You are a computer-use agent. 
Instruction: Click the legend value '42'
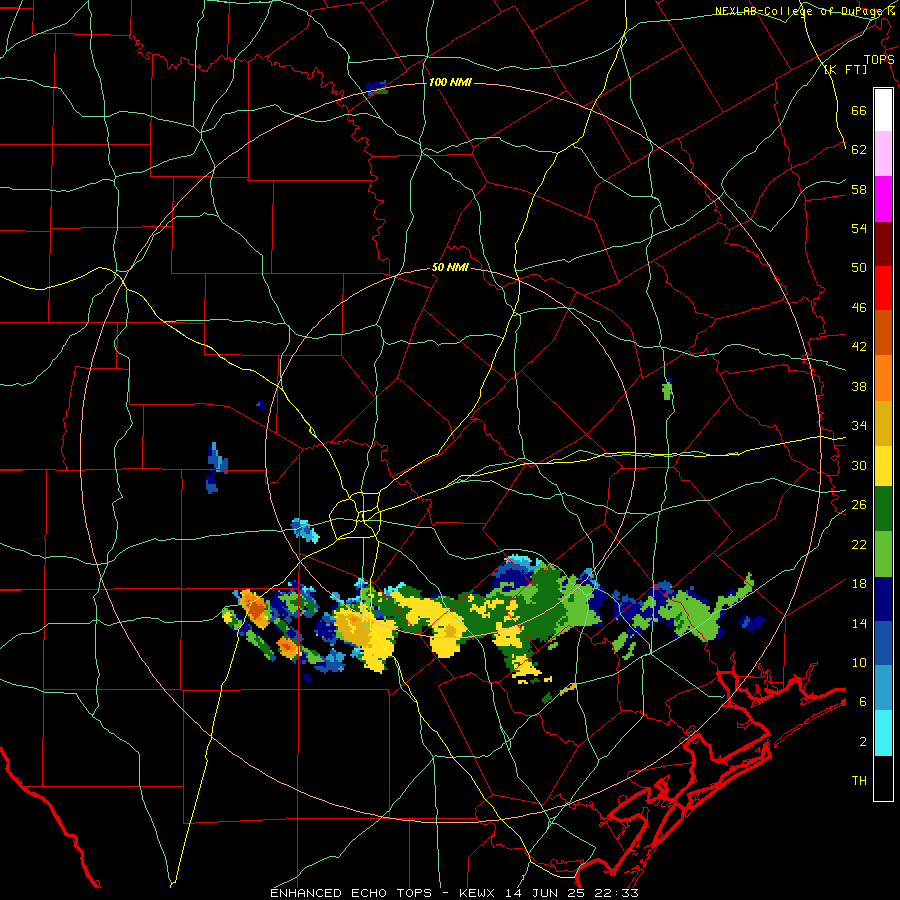point(859,347)
